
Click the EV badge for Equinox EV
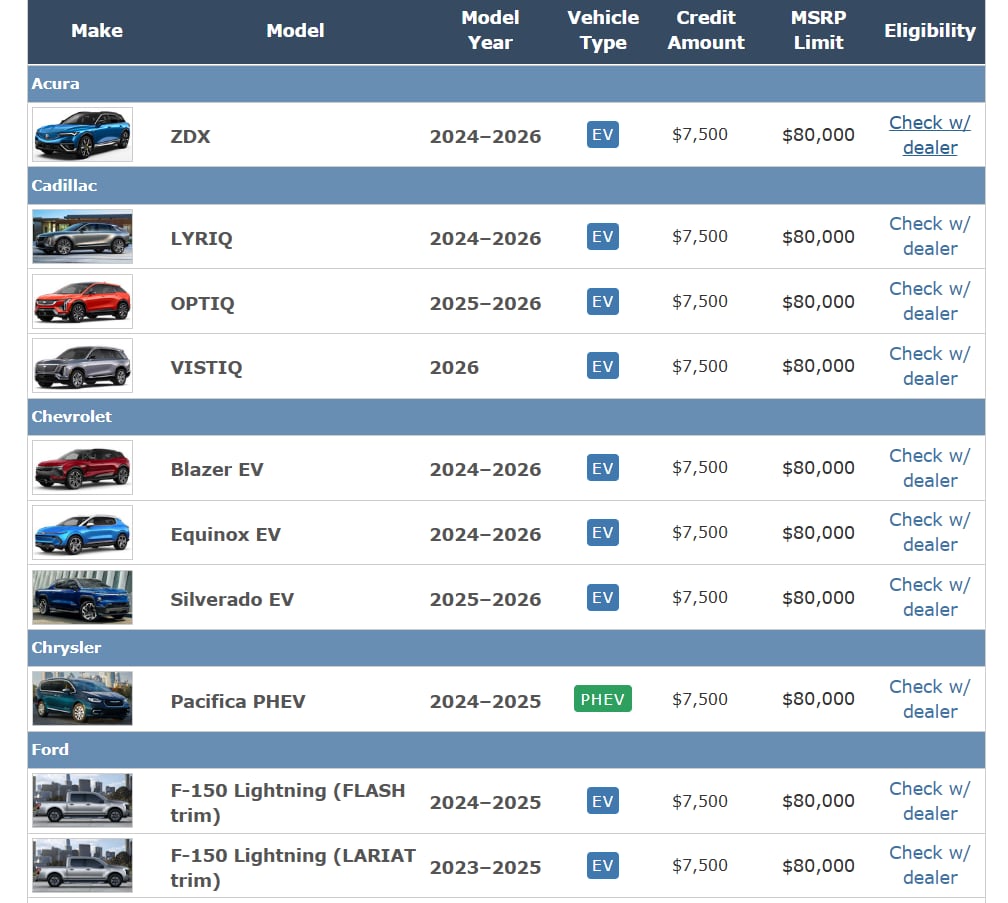(x=602, y=533)
